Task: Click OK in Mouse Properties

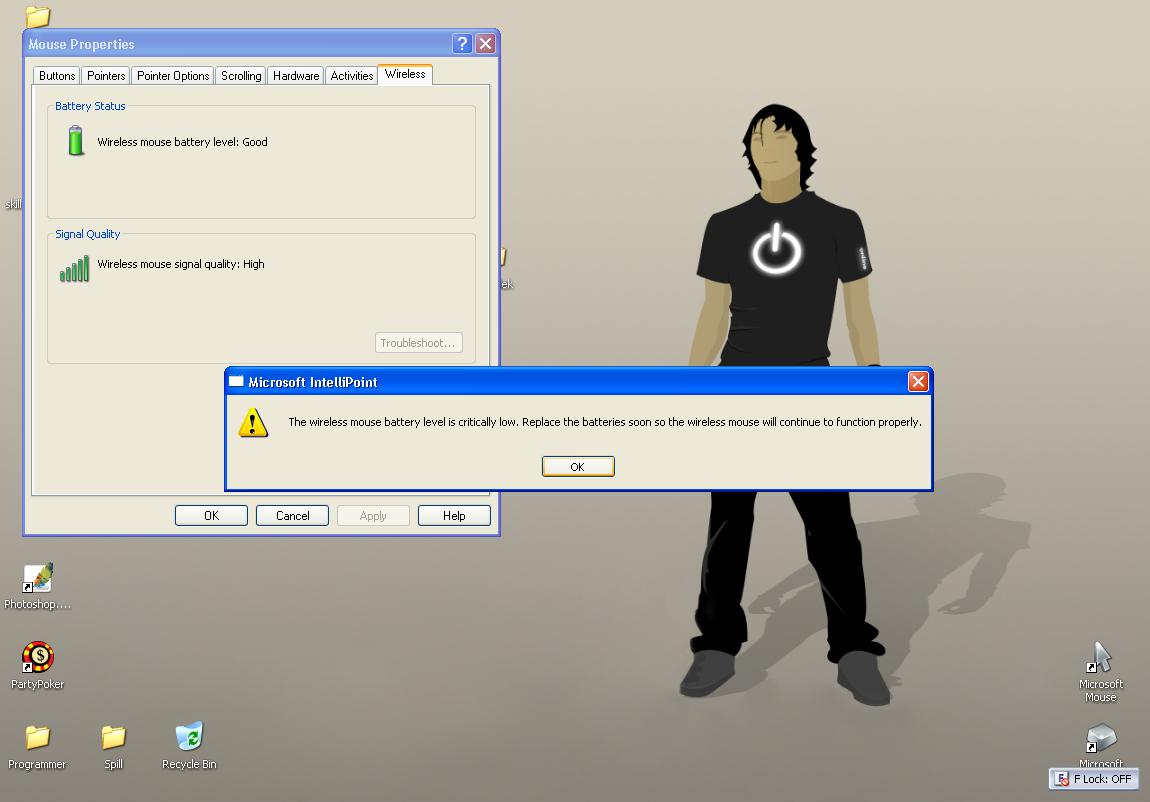Action: (211, 515)
